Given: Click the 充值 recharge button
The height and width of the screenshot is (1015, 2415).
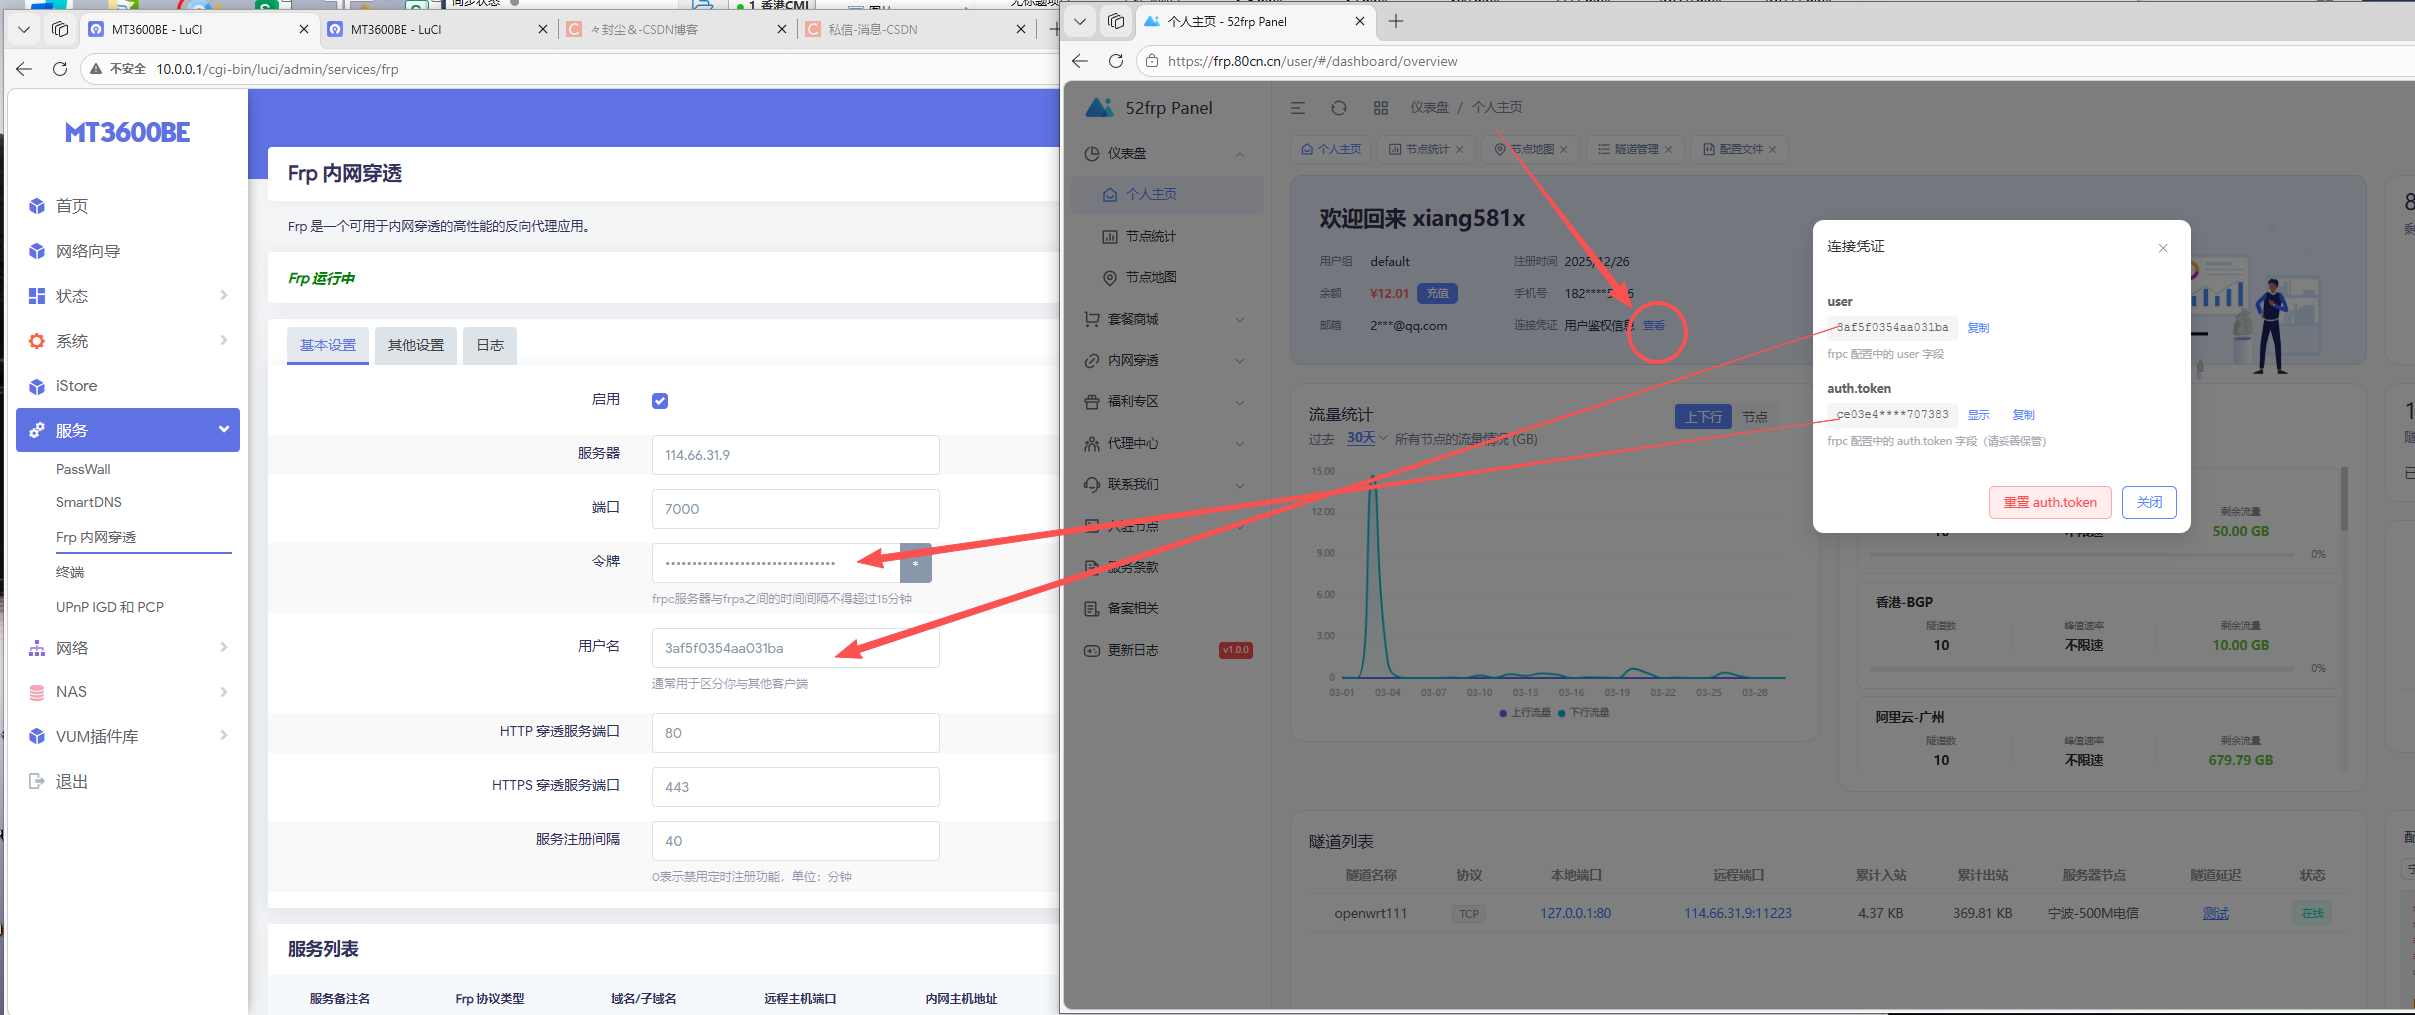Looking at the screenshot, I should [1437, 294].
